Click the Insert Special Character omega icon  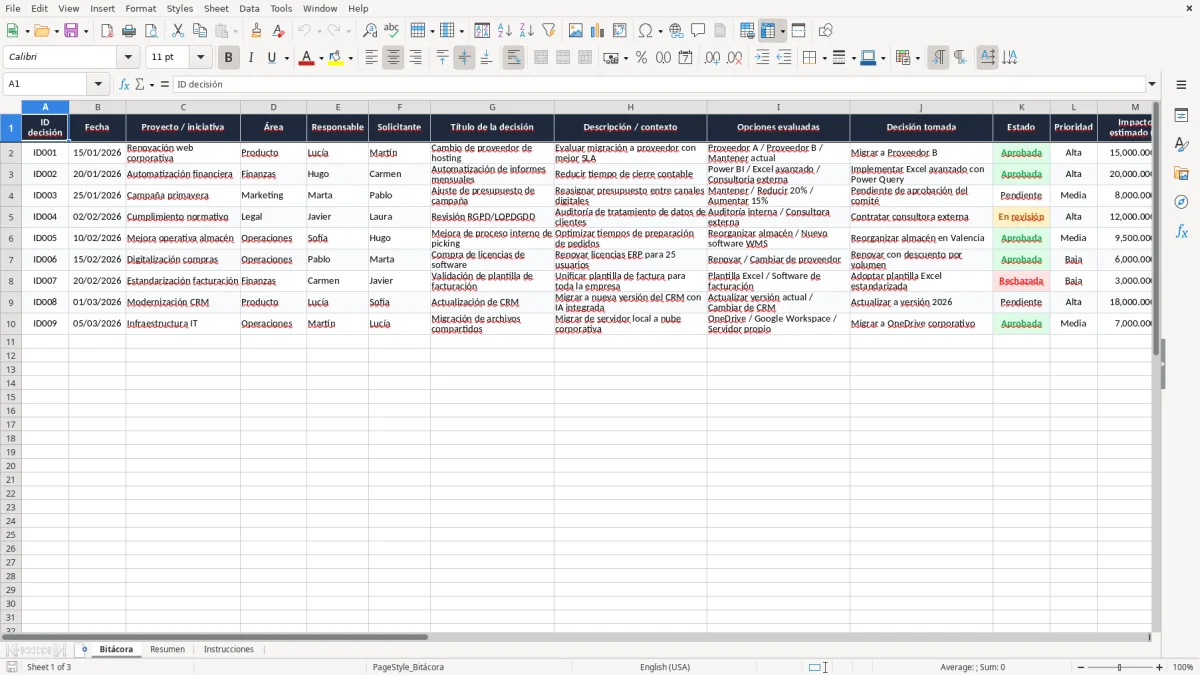645,31
